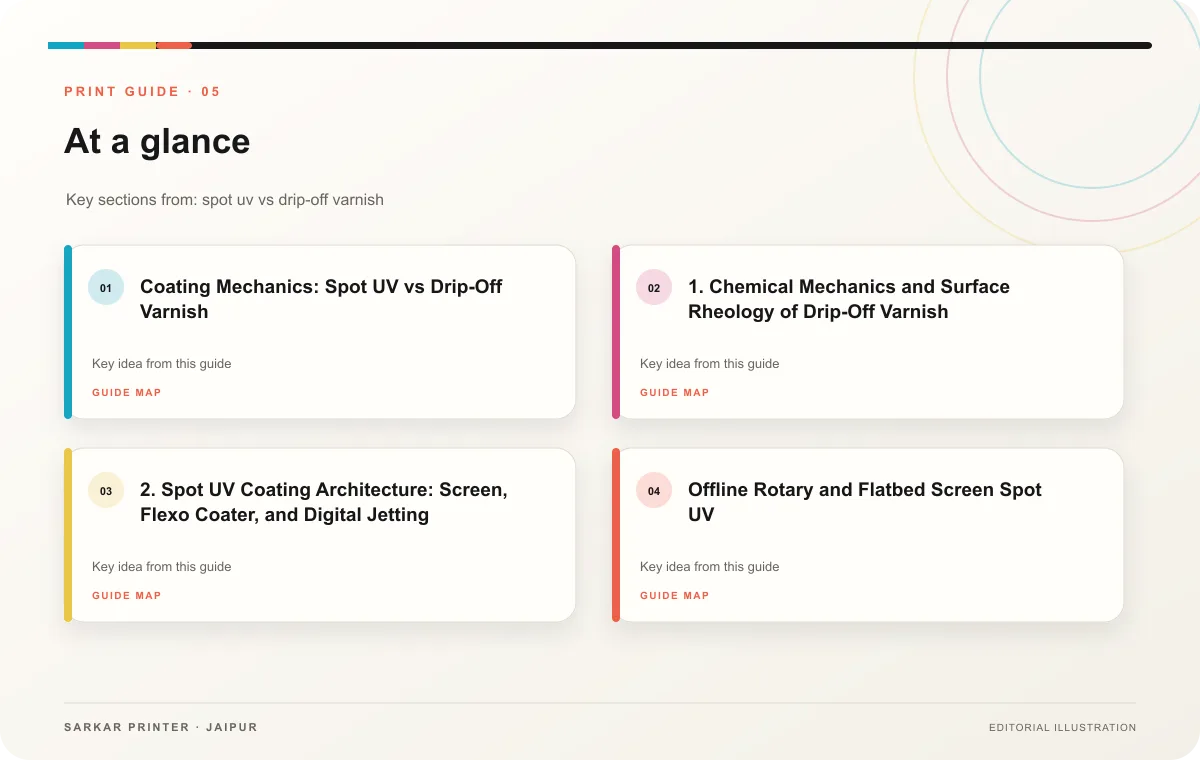Open Spot UV Coating Architecture card title
Image resolution: width=1200 pixels, height=760 pixels.
click(324, 502)
